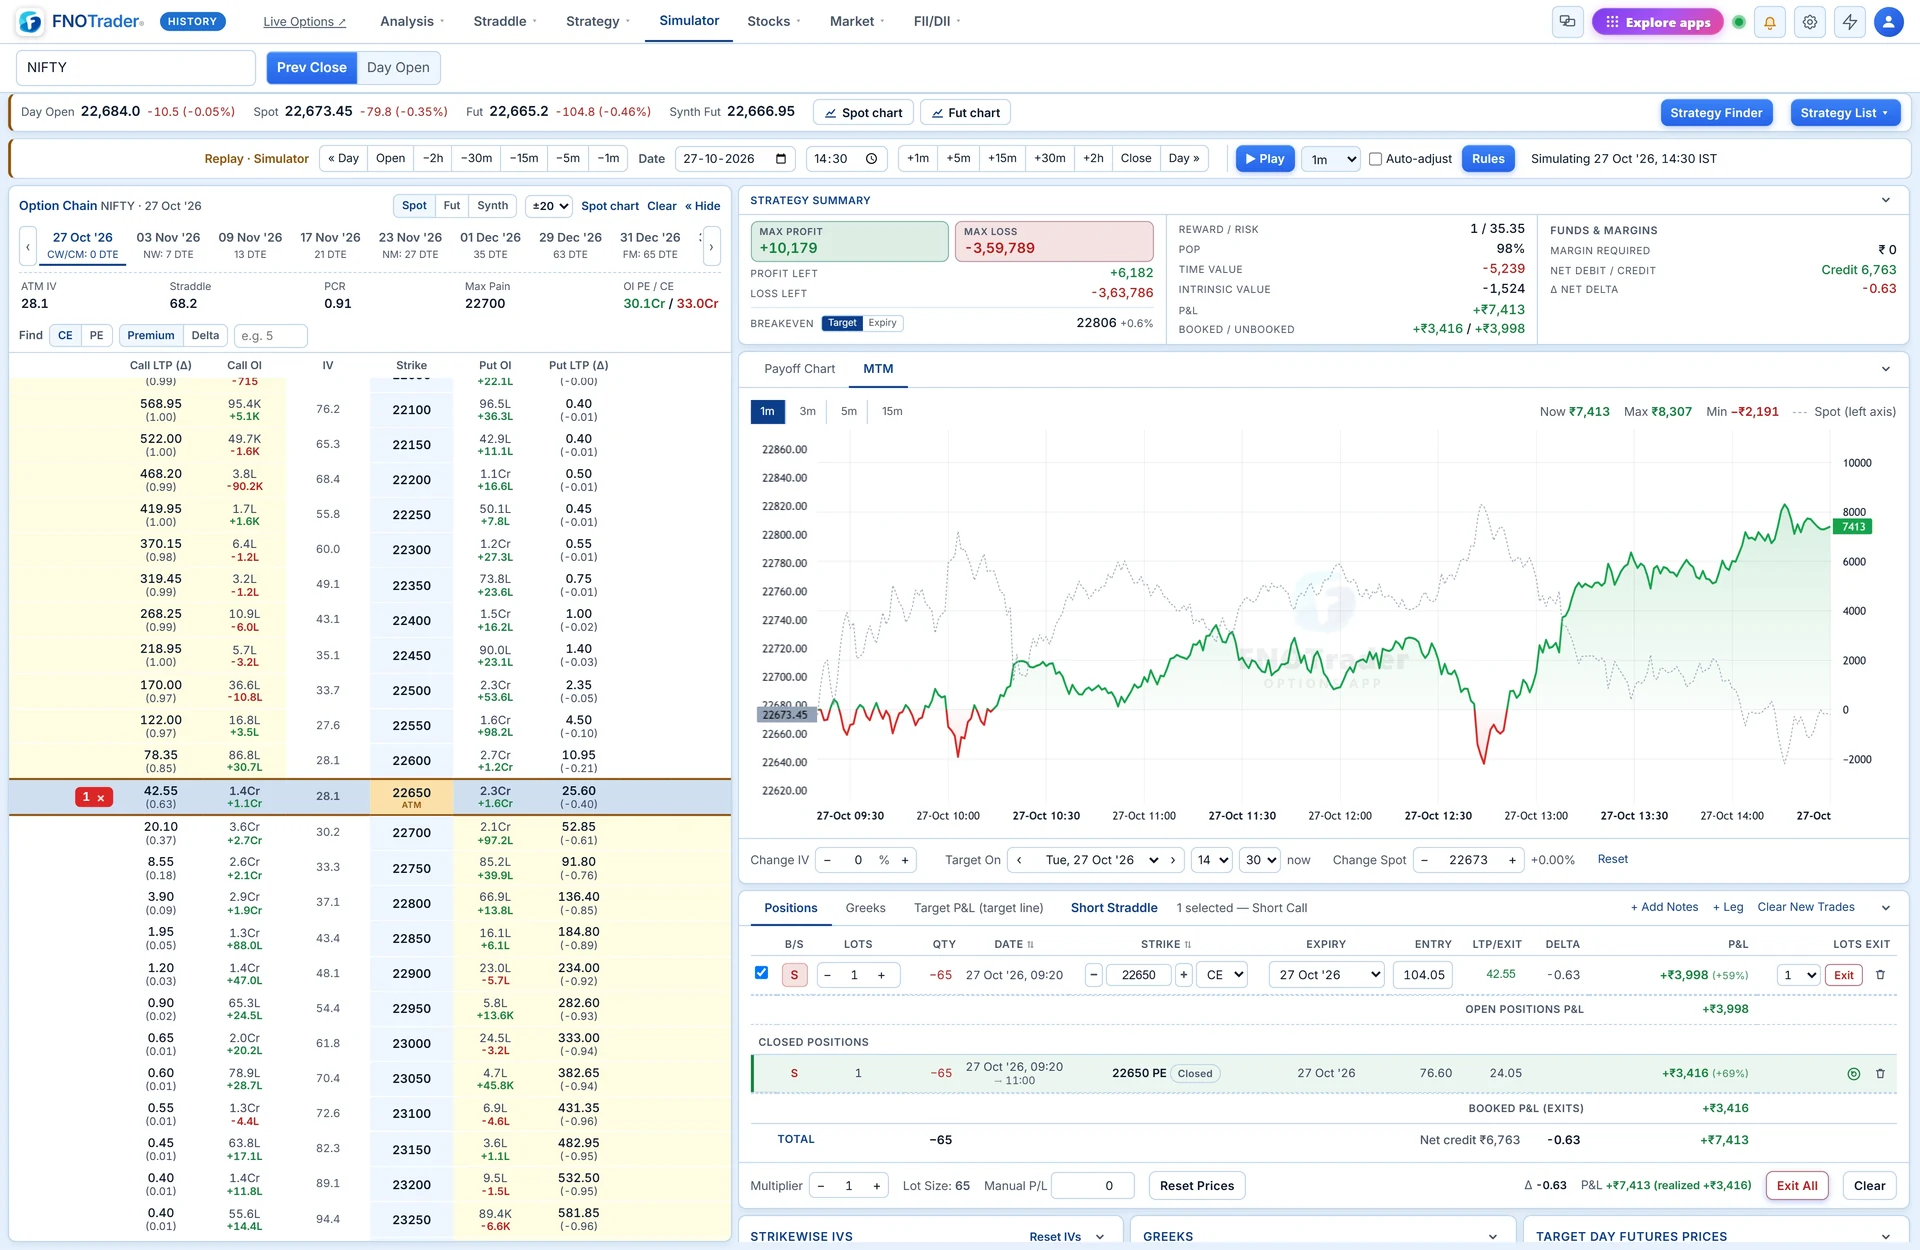Image resolution: width=1920 pixels, height=1250 pixels.
Task: Click the Manual P/L input field
Action: [x=1093, y=1186]
